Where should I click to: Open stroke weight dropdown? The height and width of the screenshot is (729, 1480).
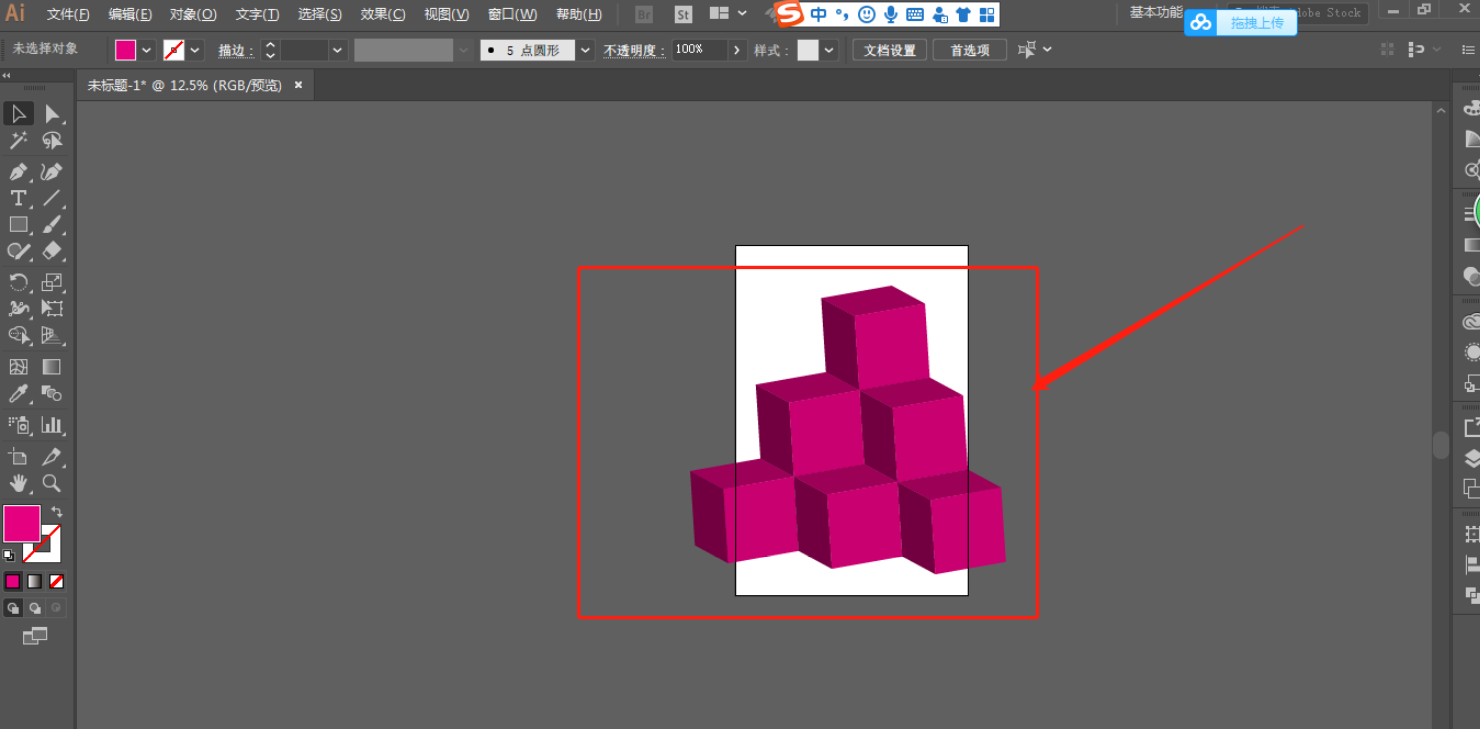tap(338, 50)
